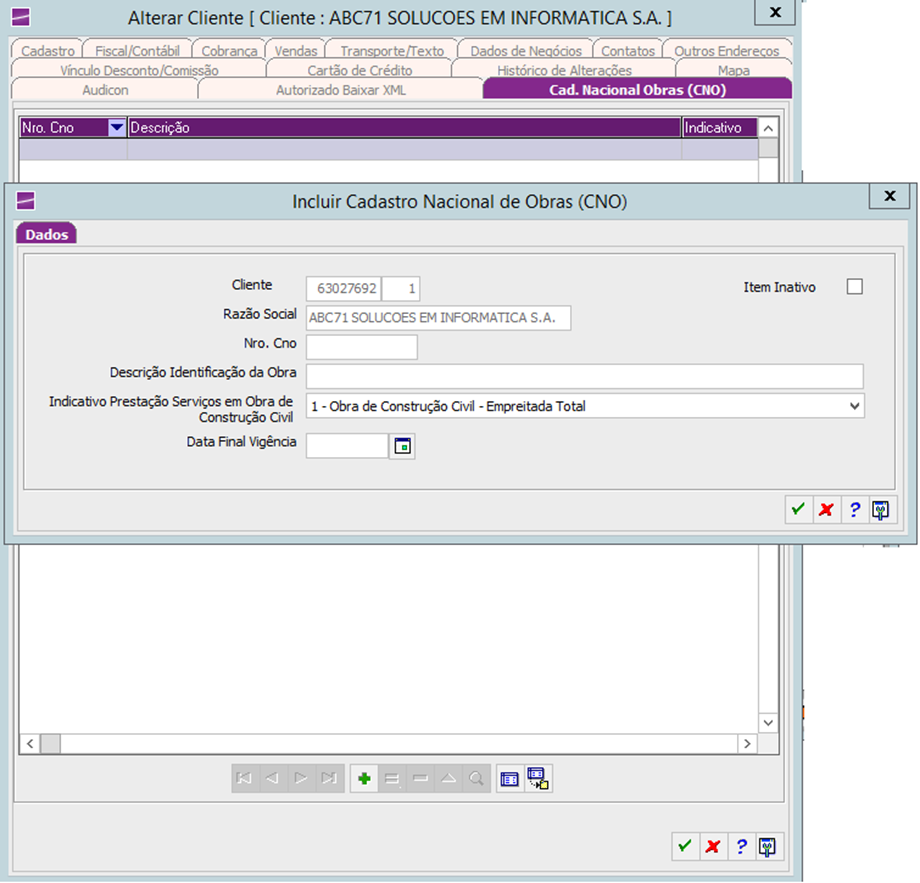The image size is (920, 883).
Task: Click the Cliente code field 63027692
Action: click(x=343, y=289)
